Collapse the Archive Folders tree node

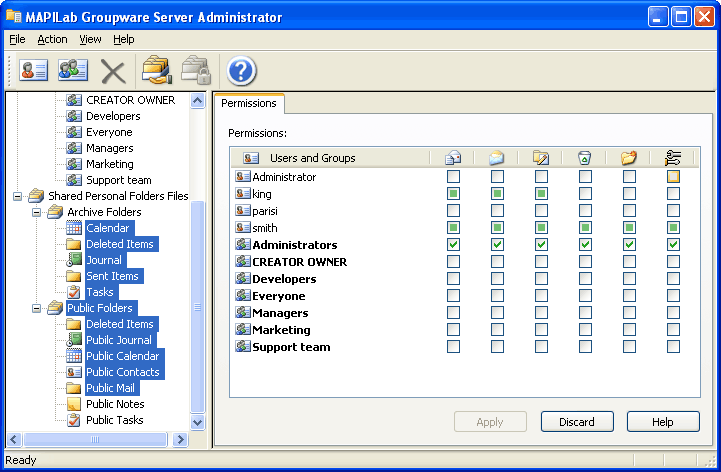pyautogui.click(x=36, y=213)
